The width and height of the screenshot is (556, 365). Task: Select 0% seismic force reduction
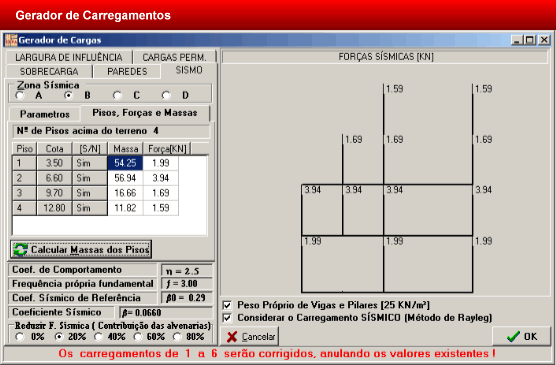[20, 337]
